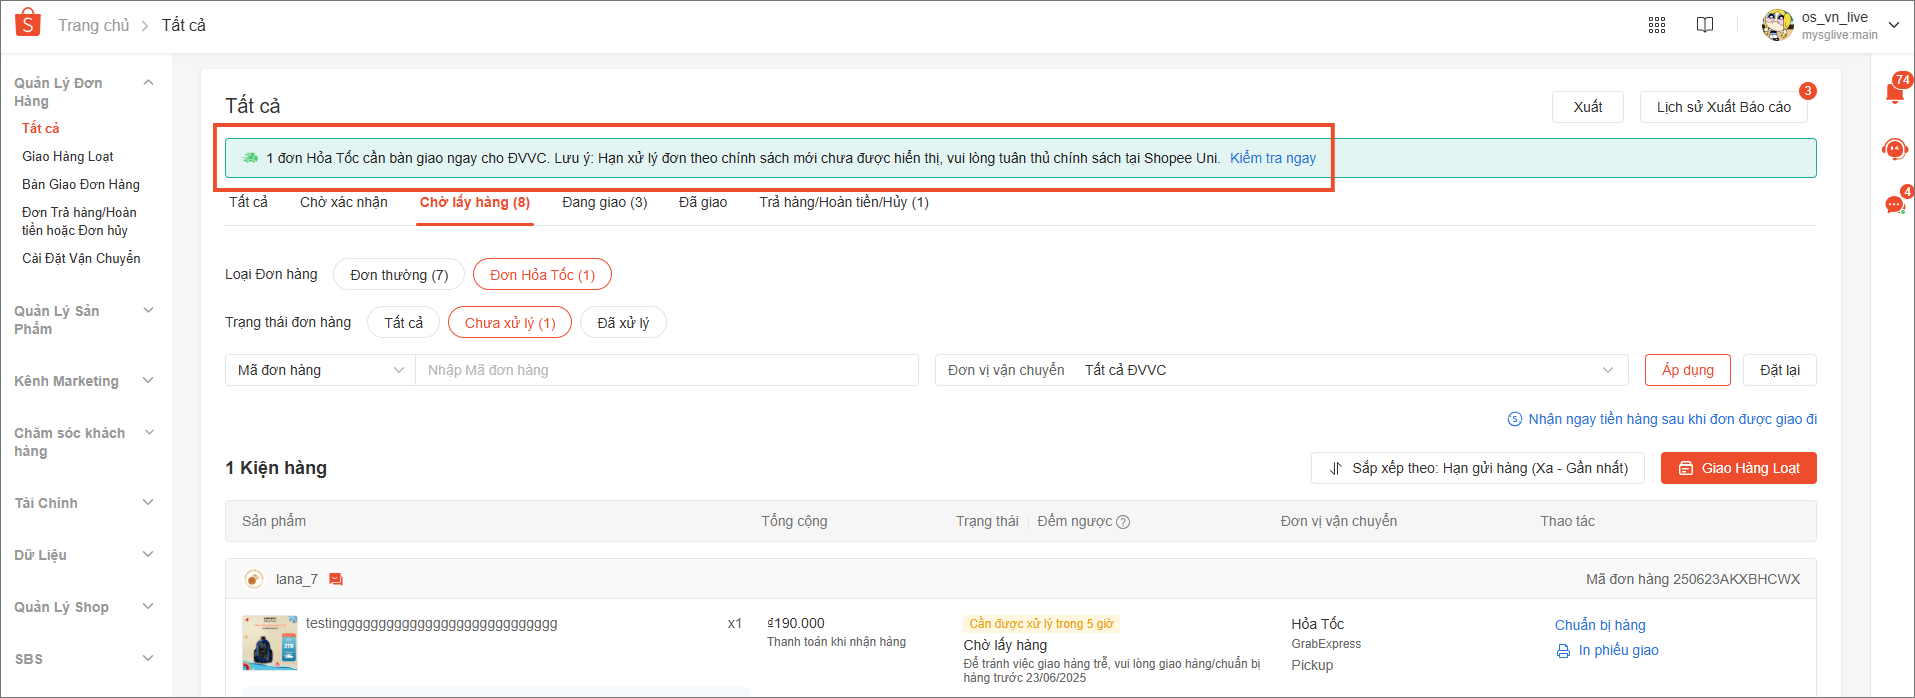Screen dimensions: 1915x698
Task: Click the product thumbnail image
Action: (270, 642)
